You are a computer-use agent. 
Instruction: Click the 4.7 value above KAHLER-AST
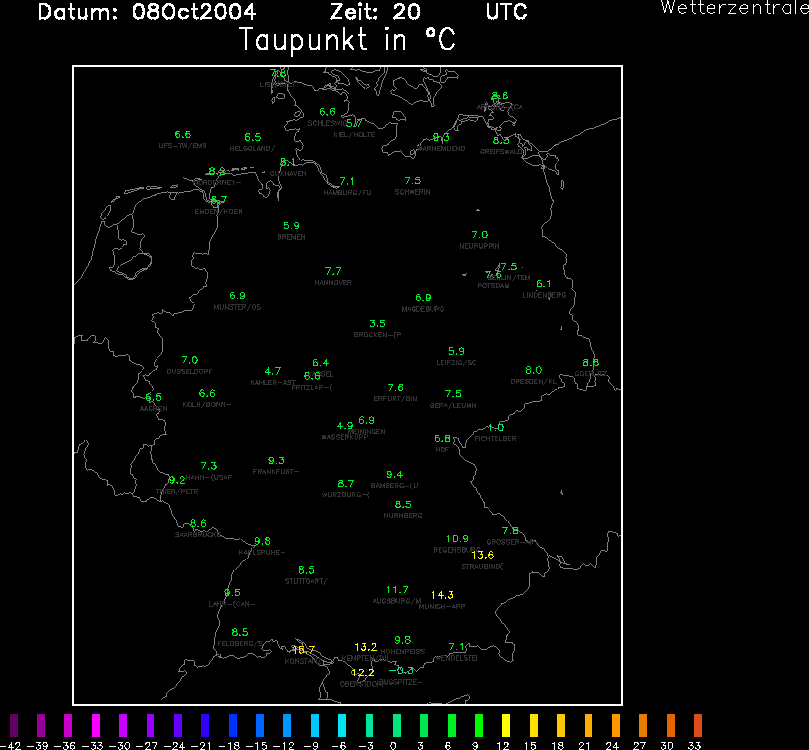pyautogui.click(x=273, y=371)
